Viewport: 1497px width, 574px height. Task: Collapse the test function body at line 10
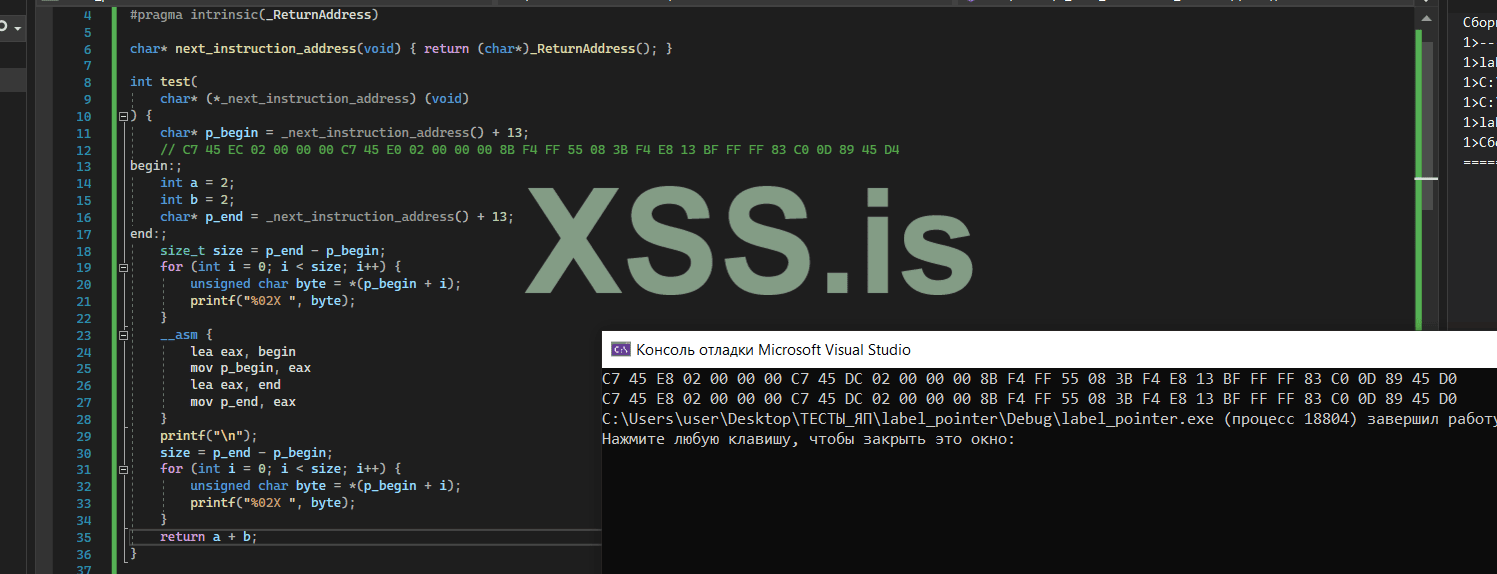click(123, 116)
